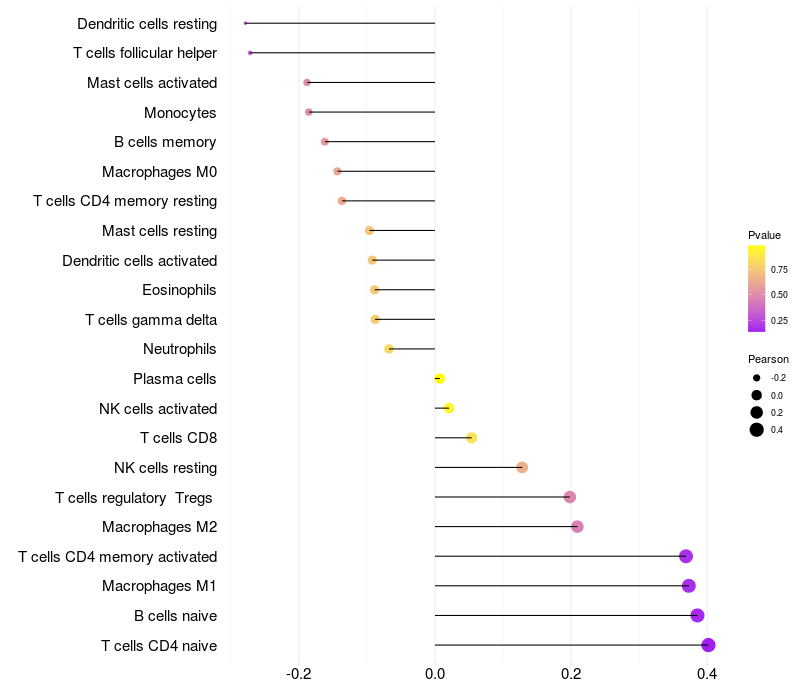
Task: Select the NK cells resting data point
Action: (522, 467)
